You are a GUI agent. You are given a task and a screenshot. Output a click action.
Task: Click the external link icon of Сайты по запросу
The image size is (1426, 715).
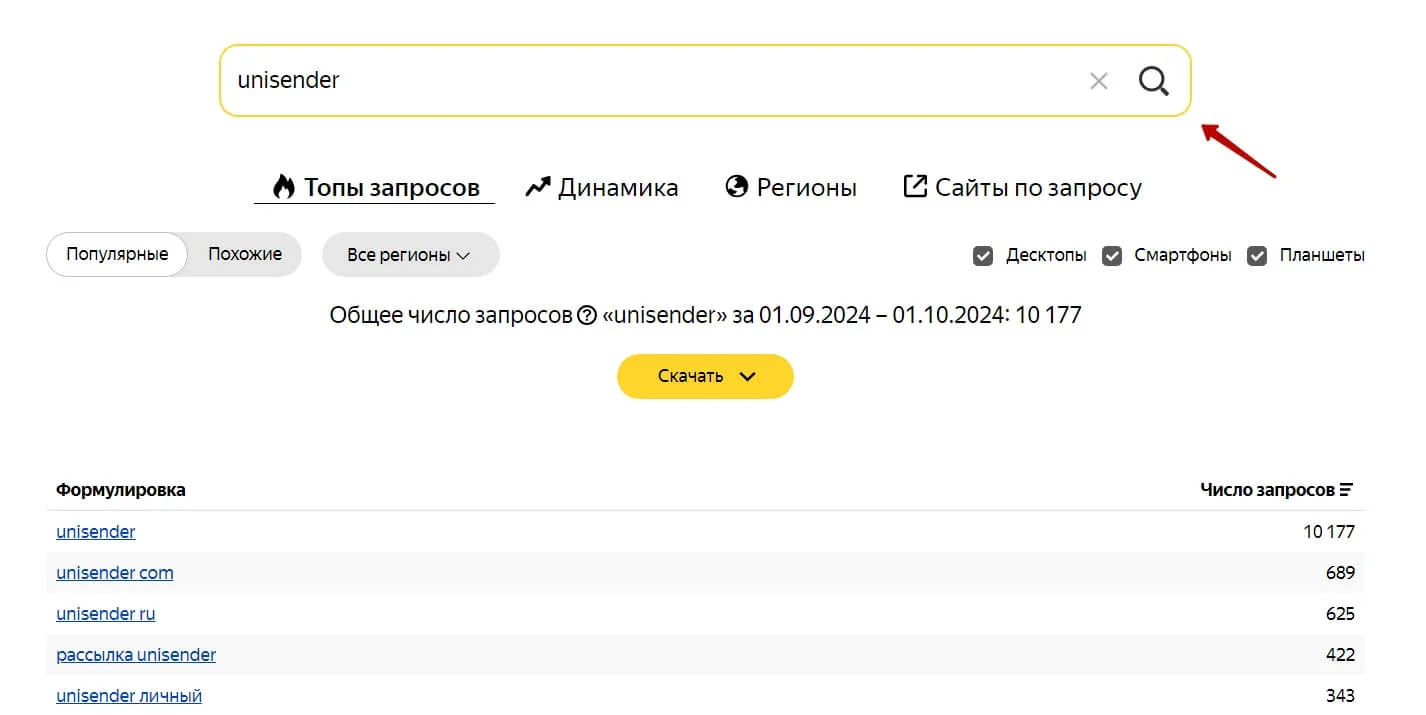coord(915,187)
